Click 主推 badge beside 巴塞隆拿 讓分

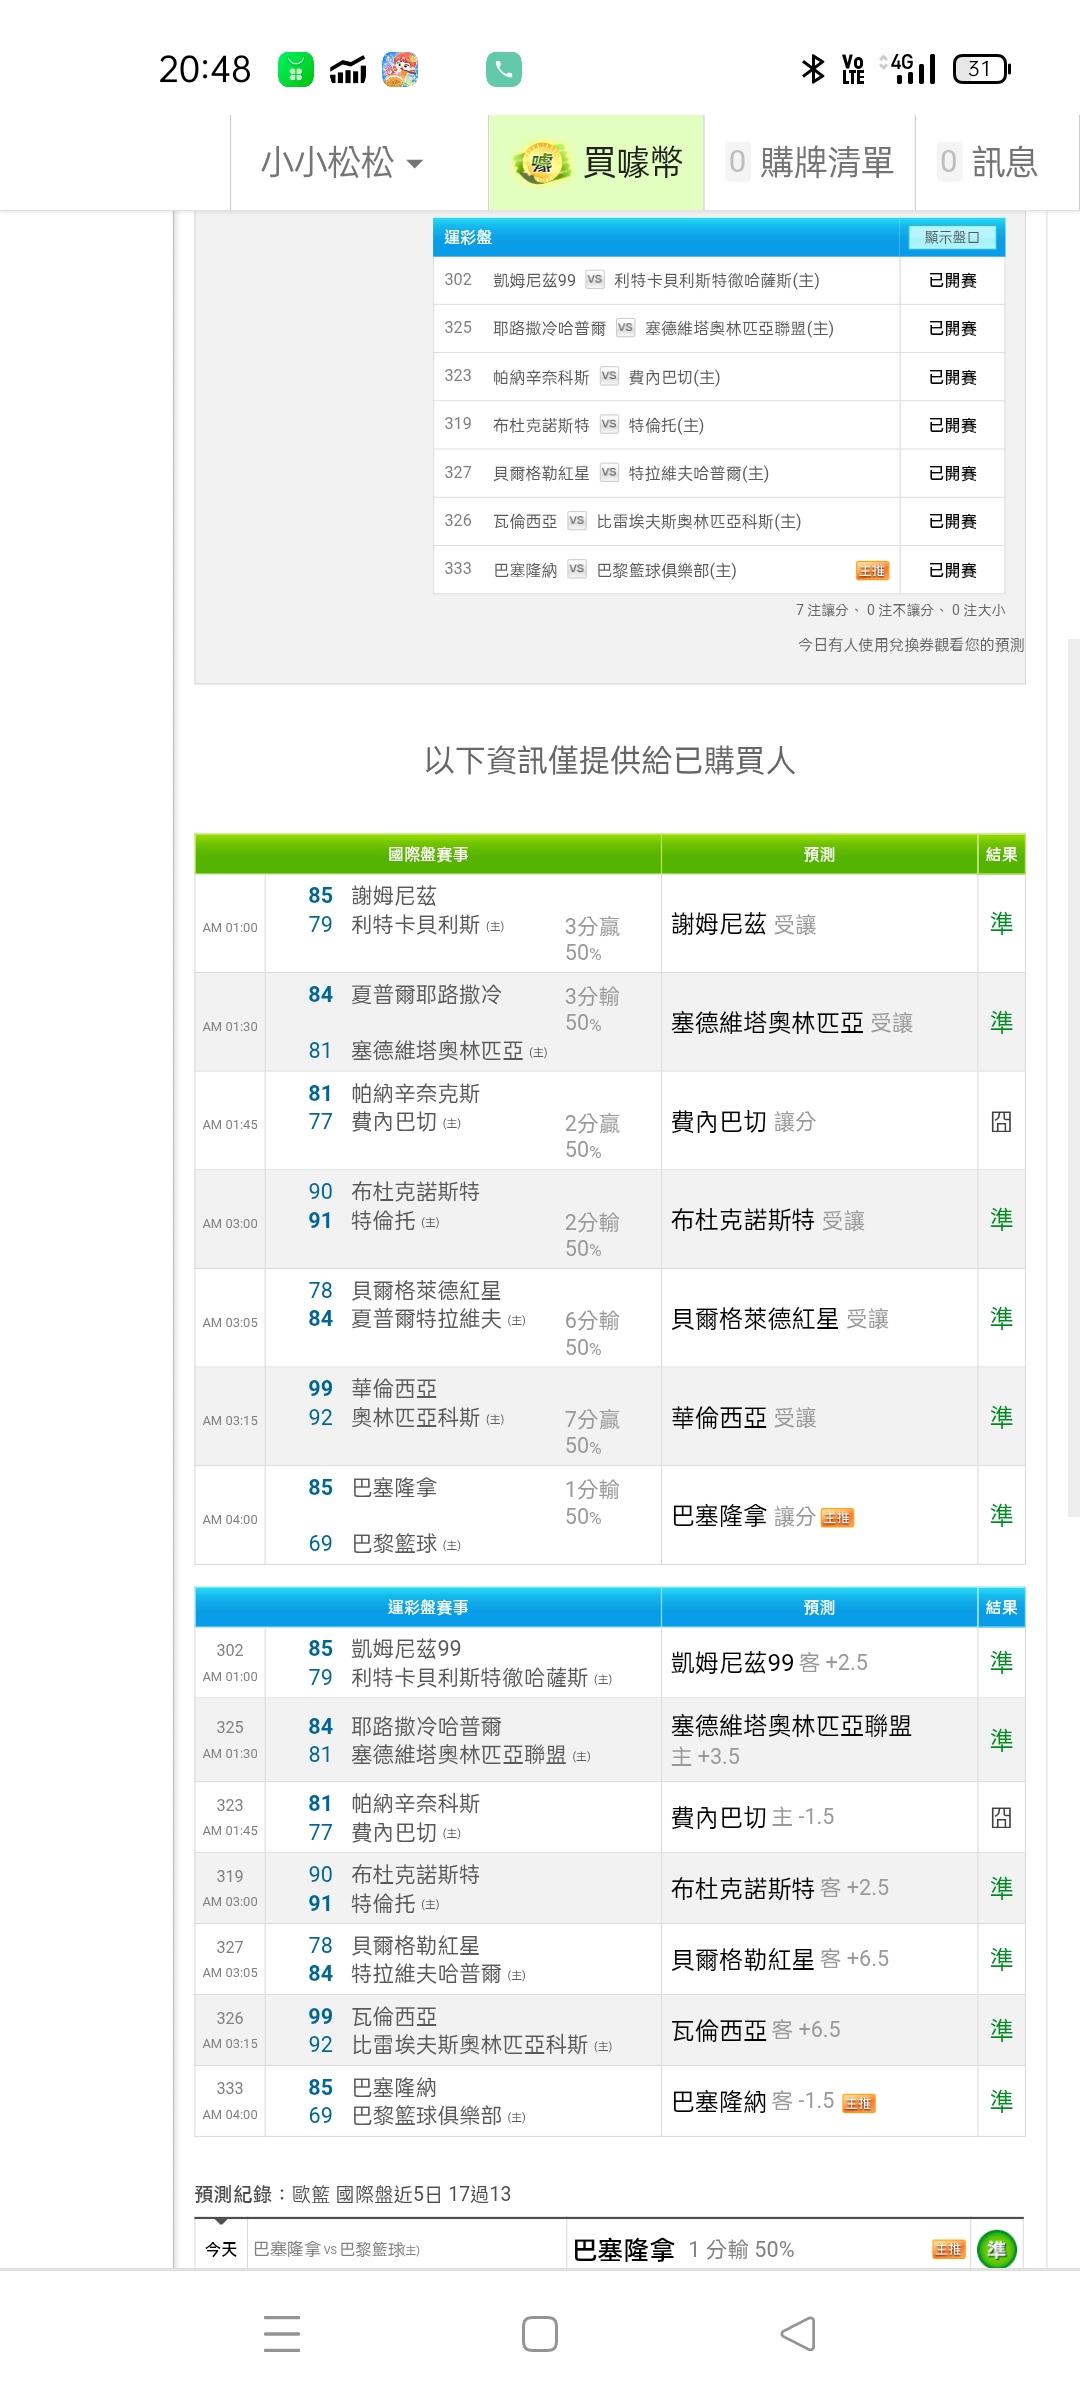(x=837, y=1518)
